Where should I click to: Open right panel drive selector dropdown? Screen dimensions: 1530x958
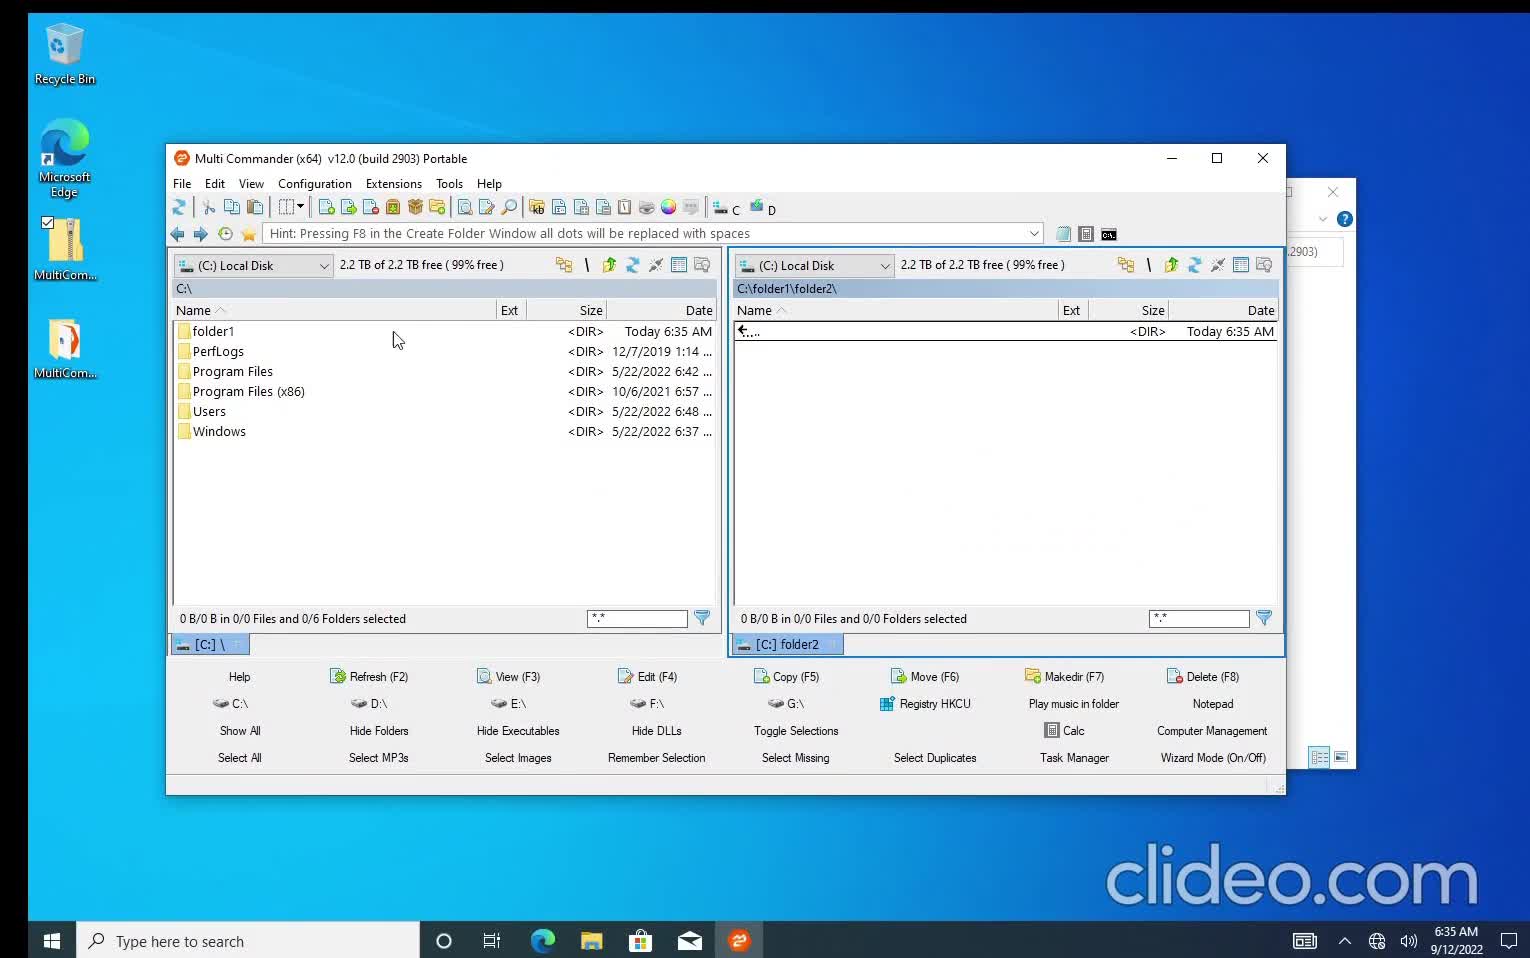coord(814,265)
